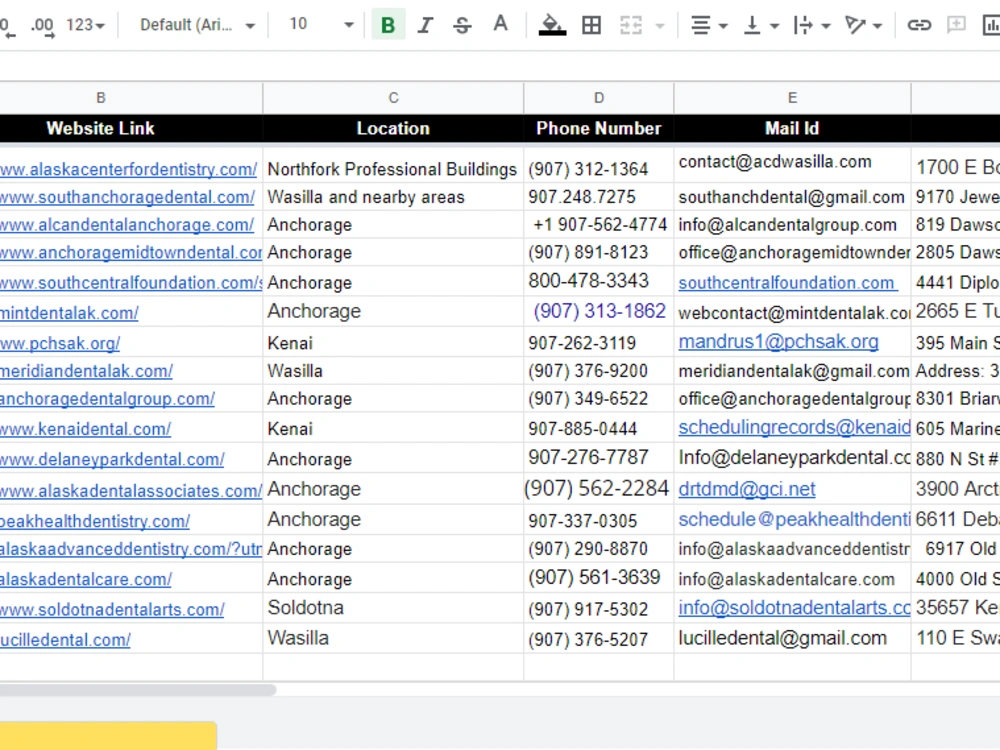Open alcandentalanchorage.com link
This screenshot has height=750, width=1000.
coord(126,225)
